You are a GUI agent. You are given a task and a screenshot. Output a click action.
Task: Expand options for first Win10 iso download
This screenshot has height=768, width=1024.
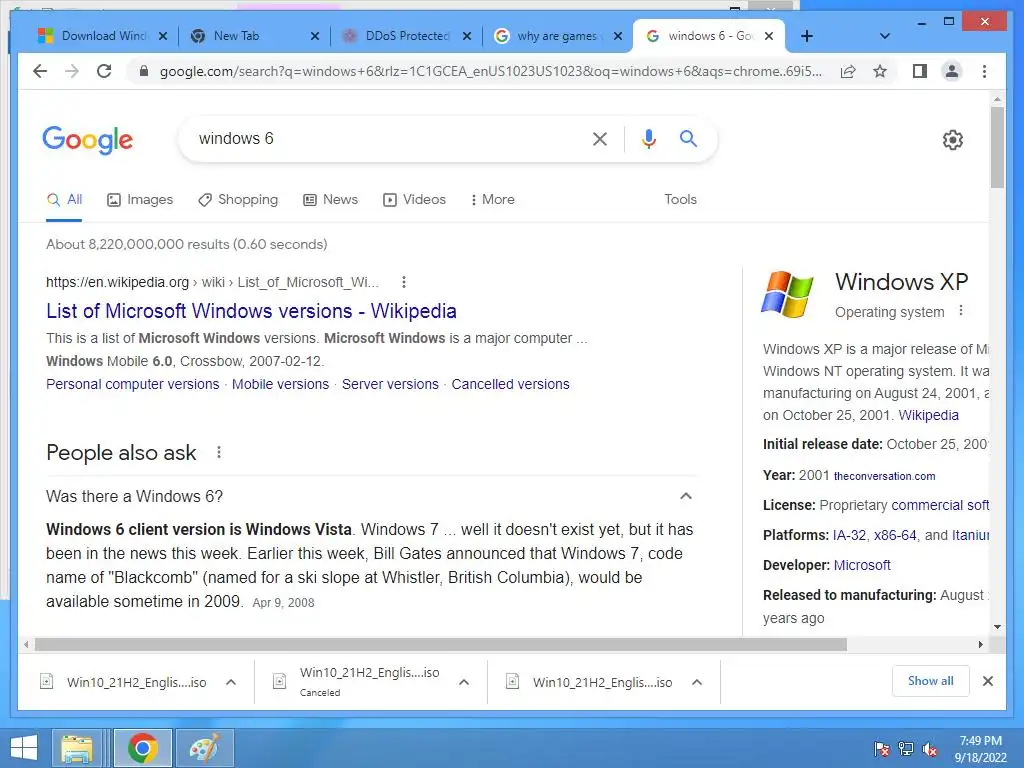[231, 682]
